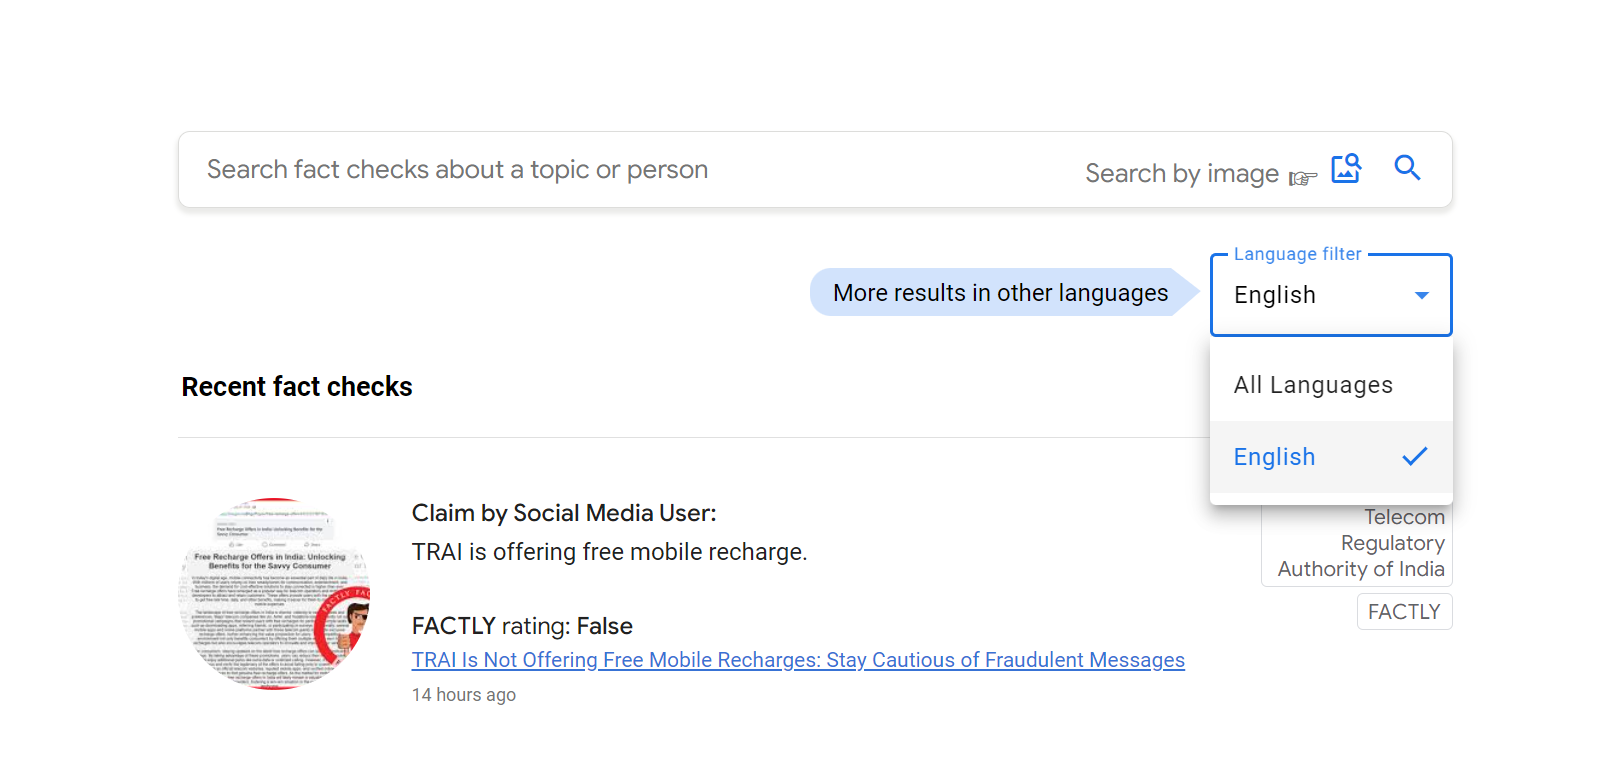Click the search by image icon

click(1346, 168)
